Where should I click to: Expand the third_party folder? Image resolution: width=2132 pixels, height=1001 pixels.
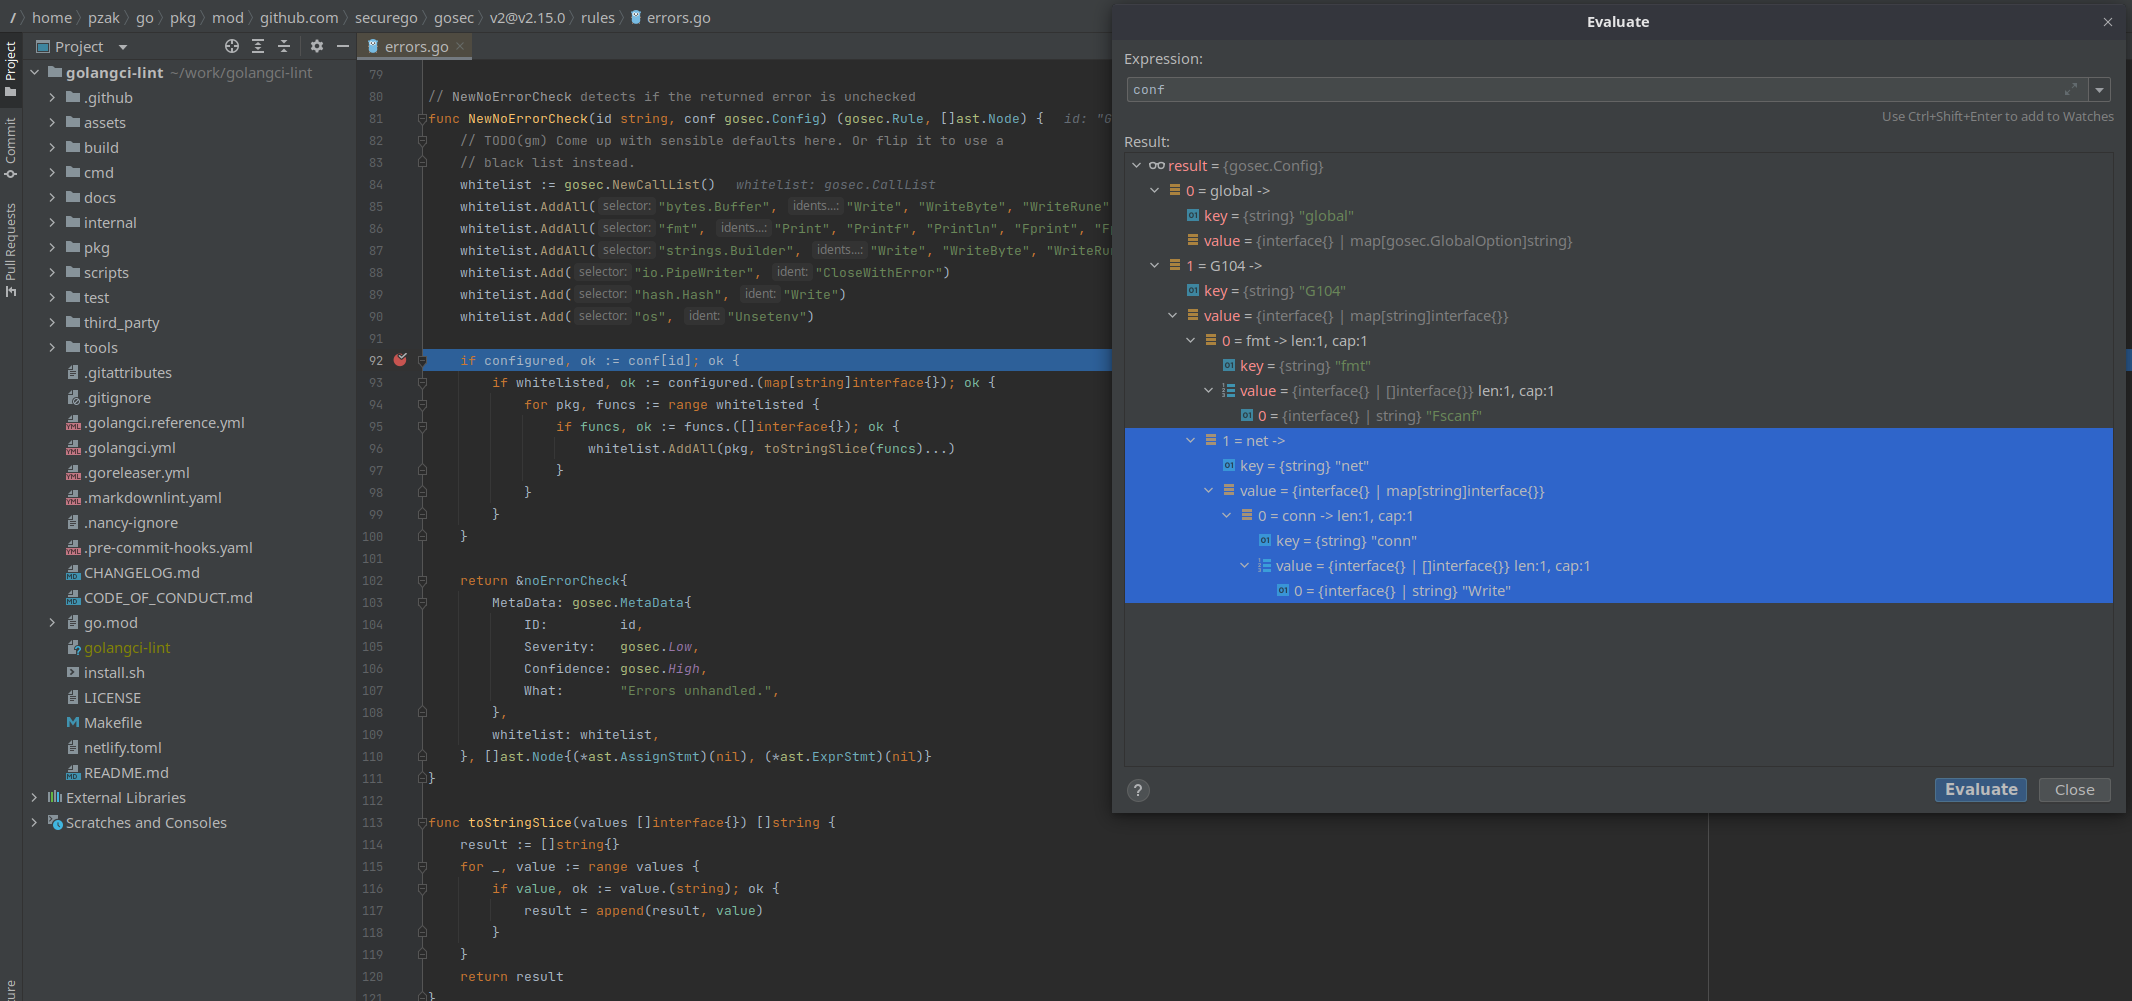click(x=52, y=323)
